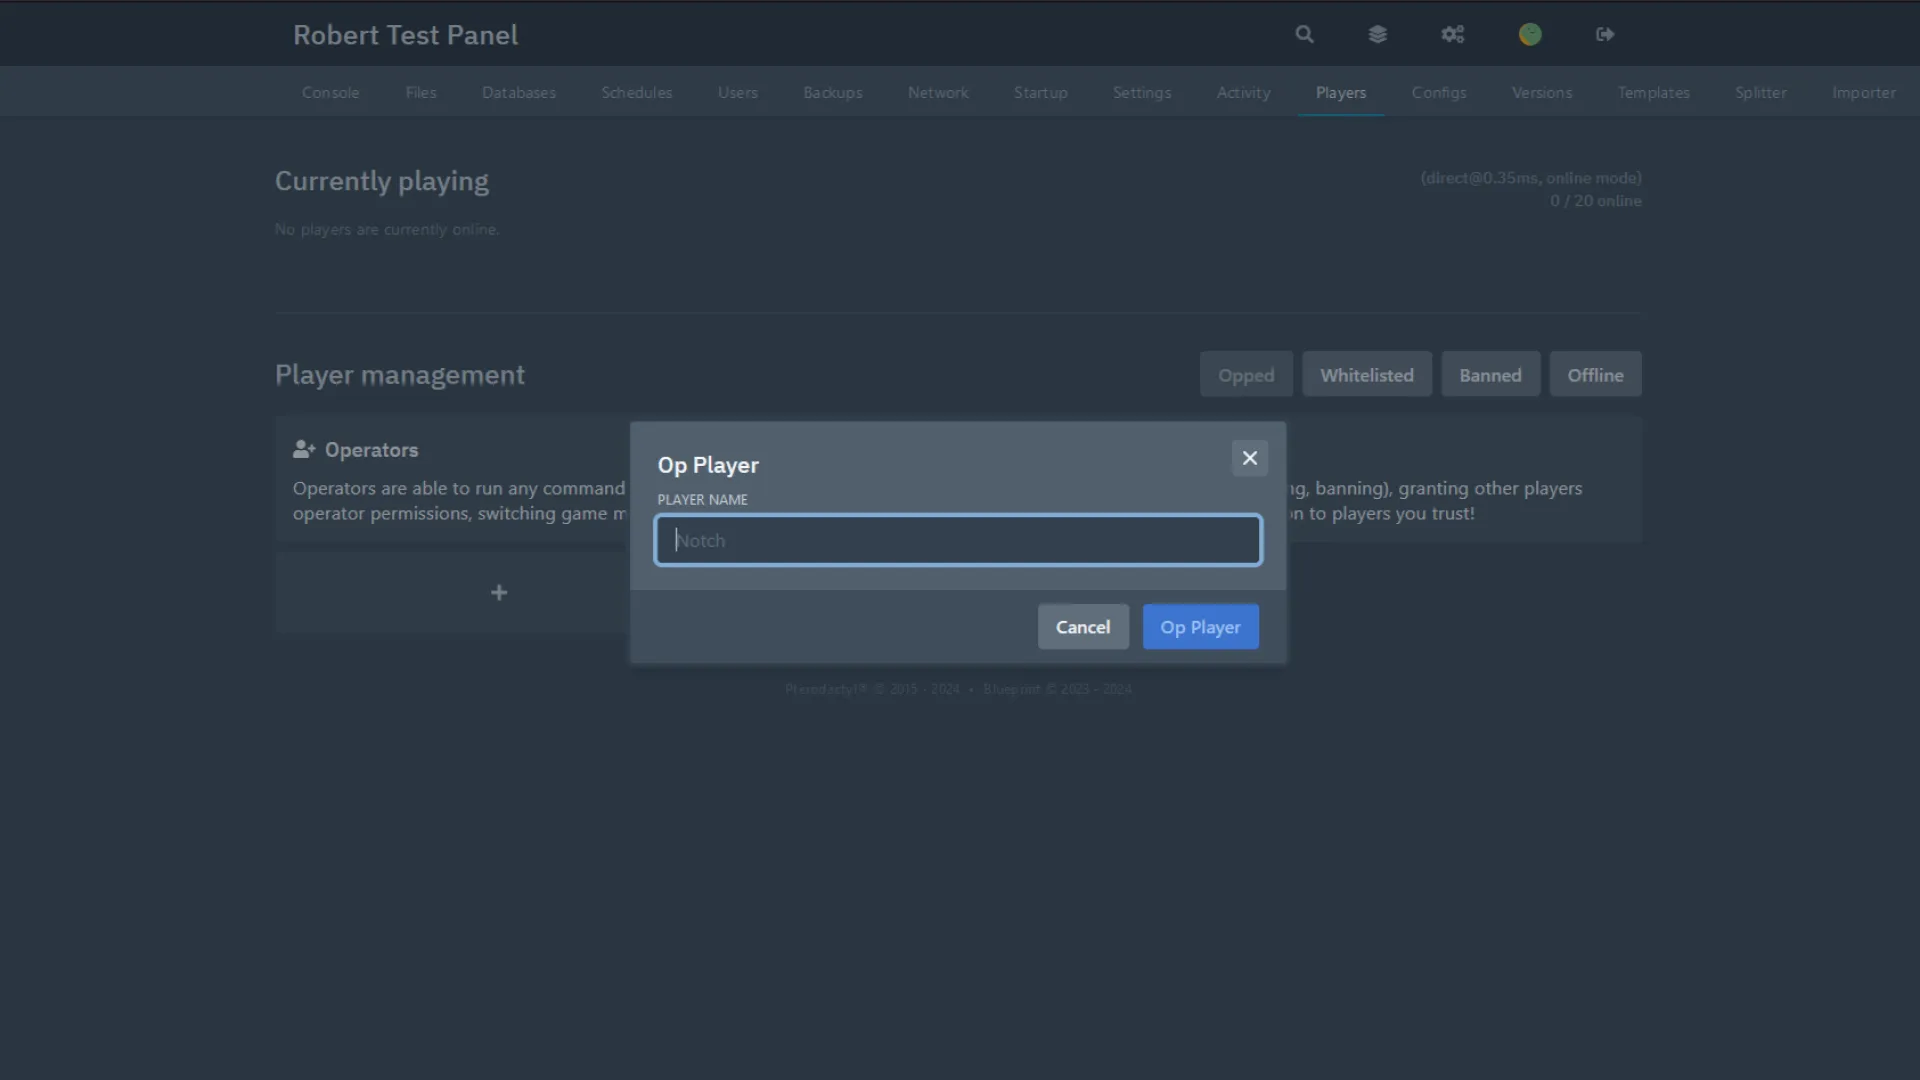This screenshot has width=1920, height=1080.
Task: Click the sign out arrow icon
Action: 1605,34
